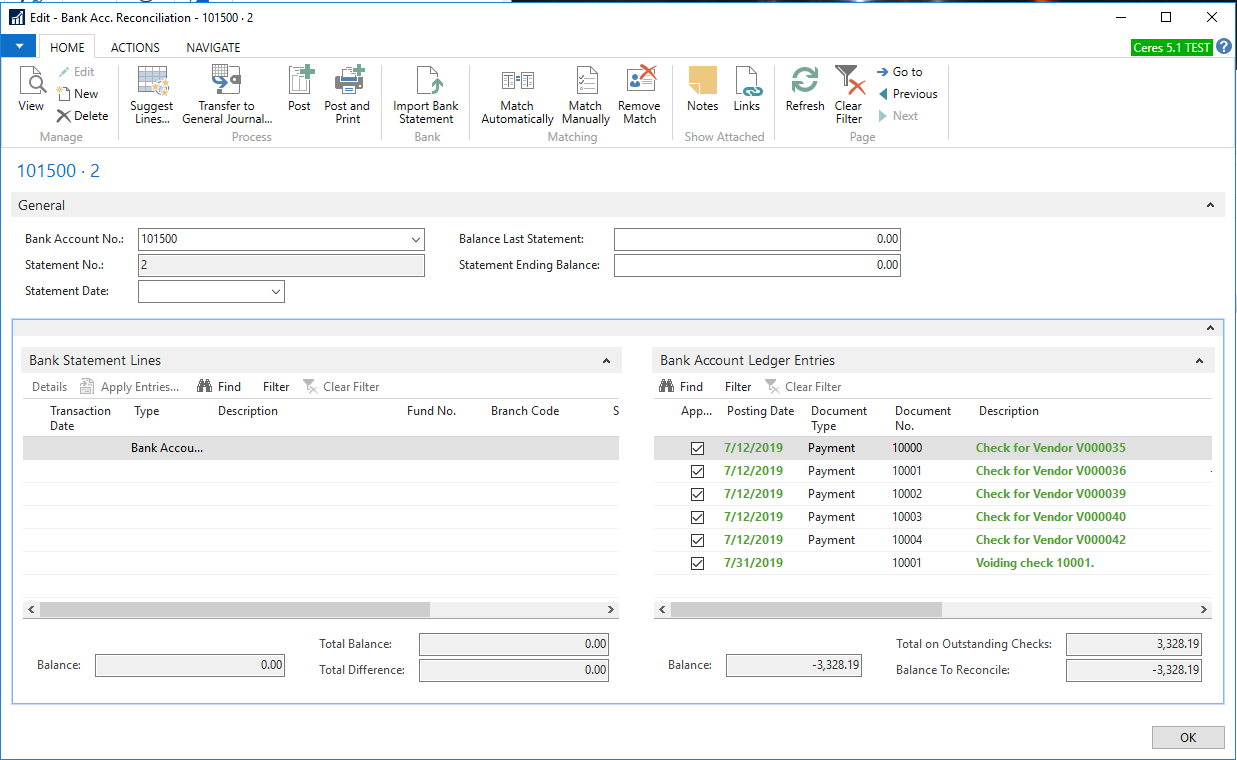Open the NAVIGATE ribbon tab

(213, 47)
